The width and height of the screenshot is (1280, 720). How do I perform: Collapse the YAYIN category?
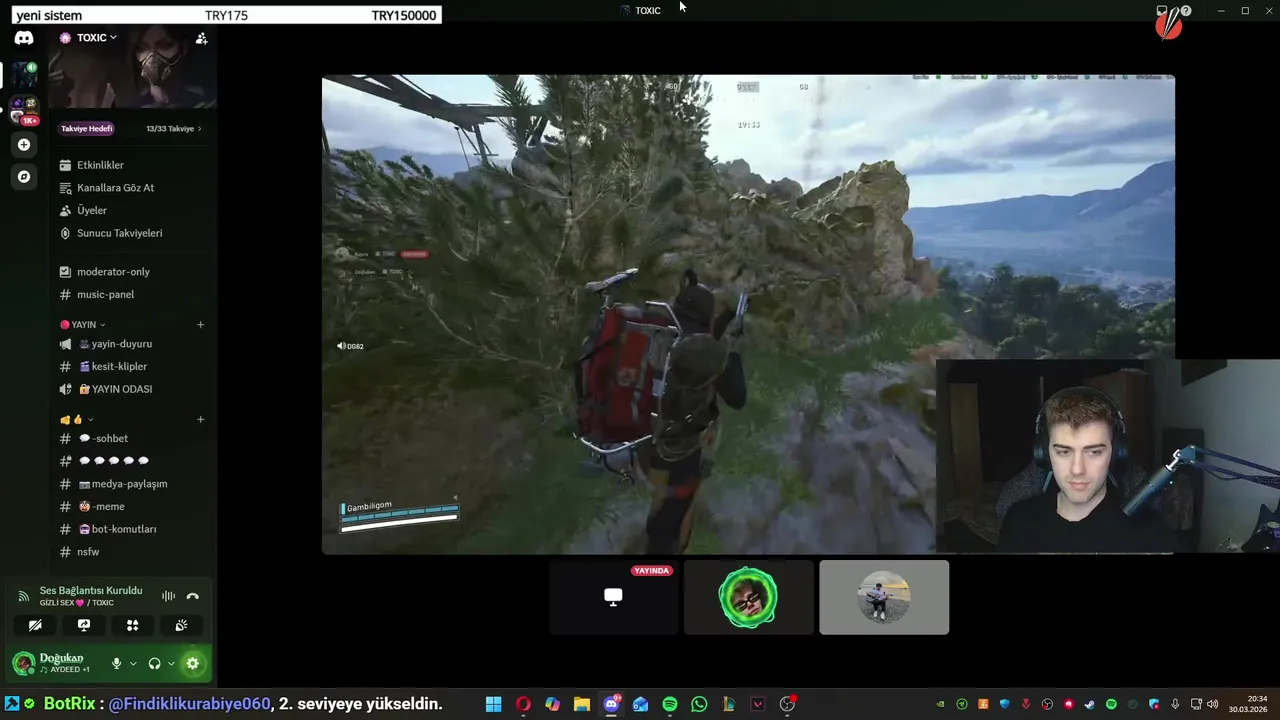tap(82, 325)
